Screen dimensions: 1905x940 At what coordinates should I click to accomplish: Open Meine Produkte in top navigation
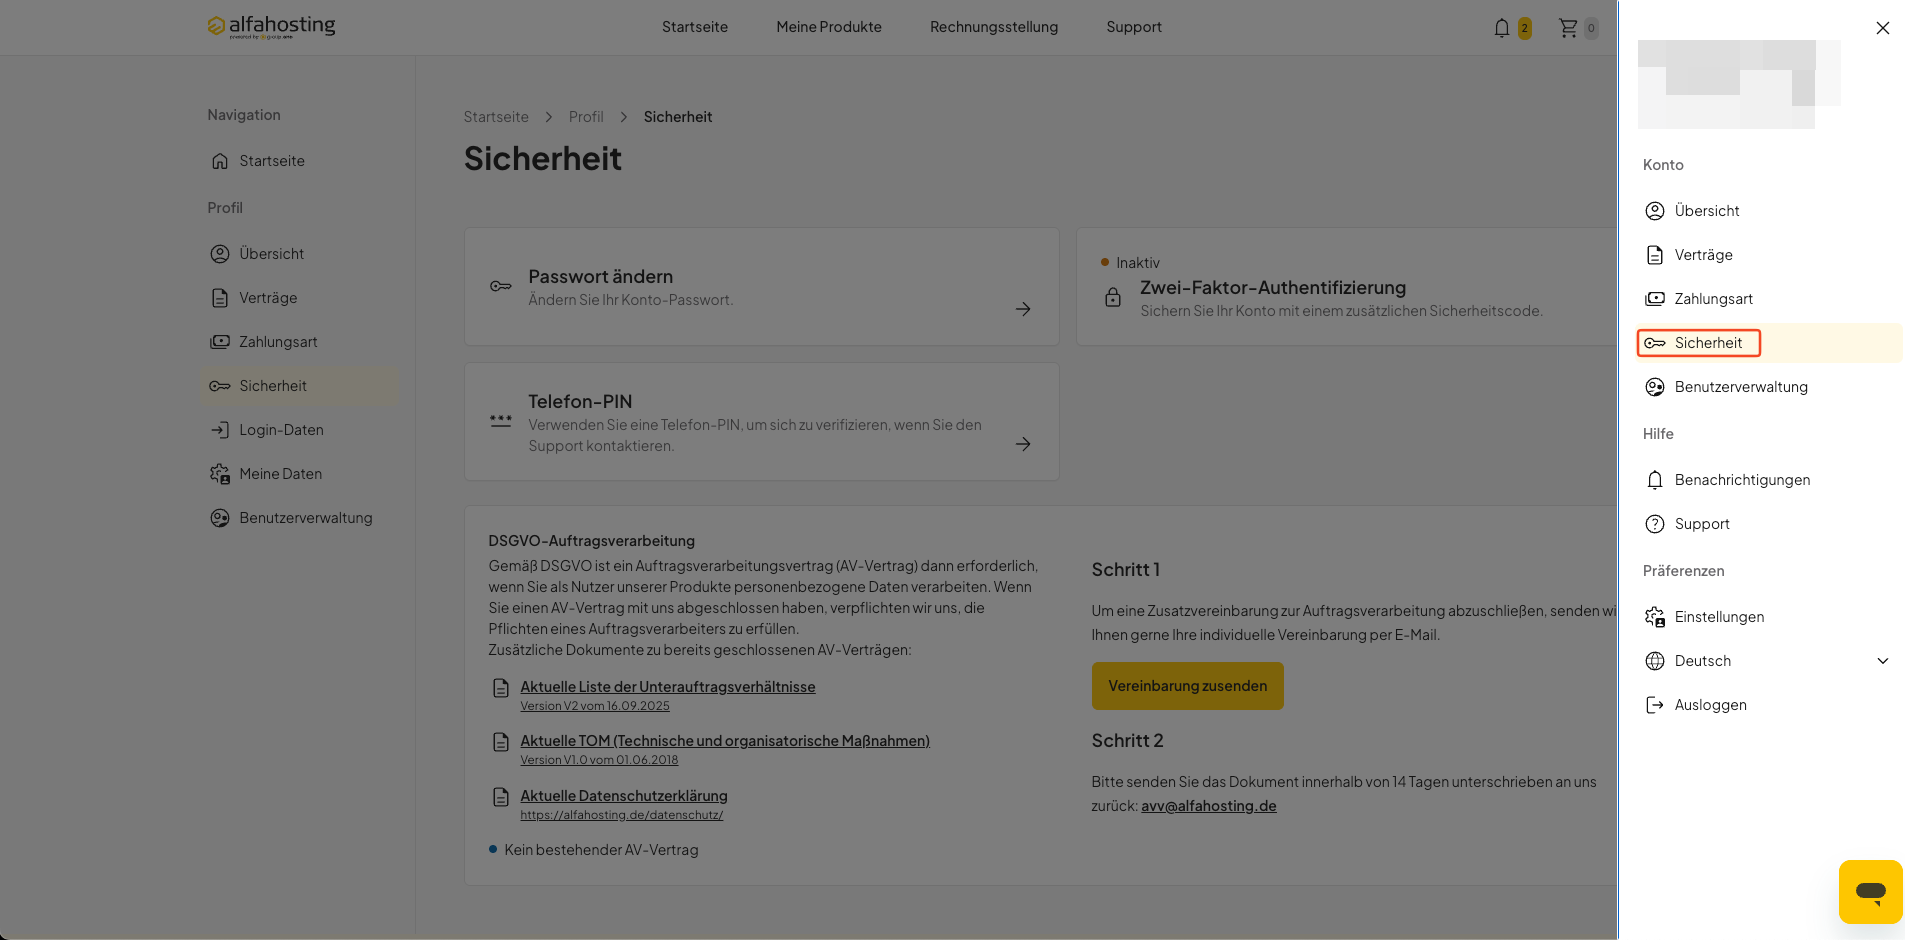(829, 27)
